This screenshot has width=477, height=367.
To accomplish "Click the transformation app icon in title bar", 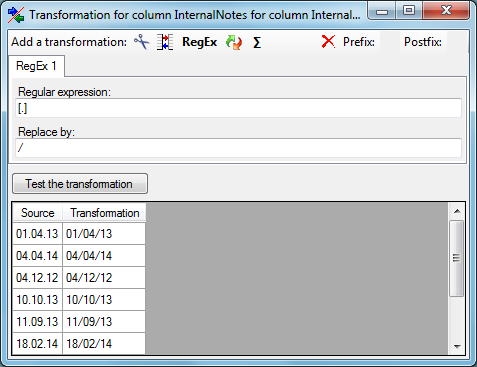I will [16, 15].
